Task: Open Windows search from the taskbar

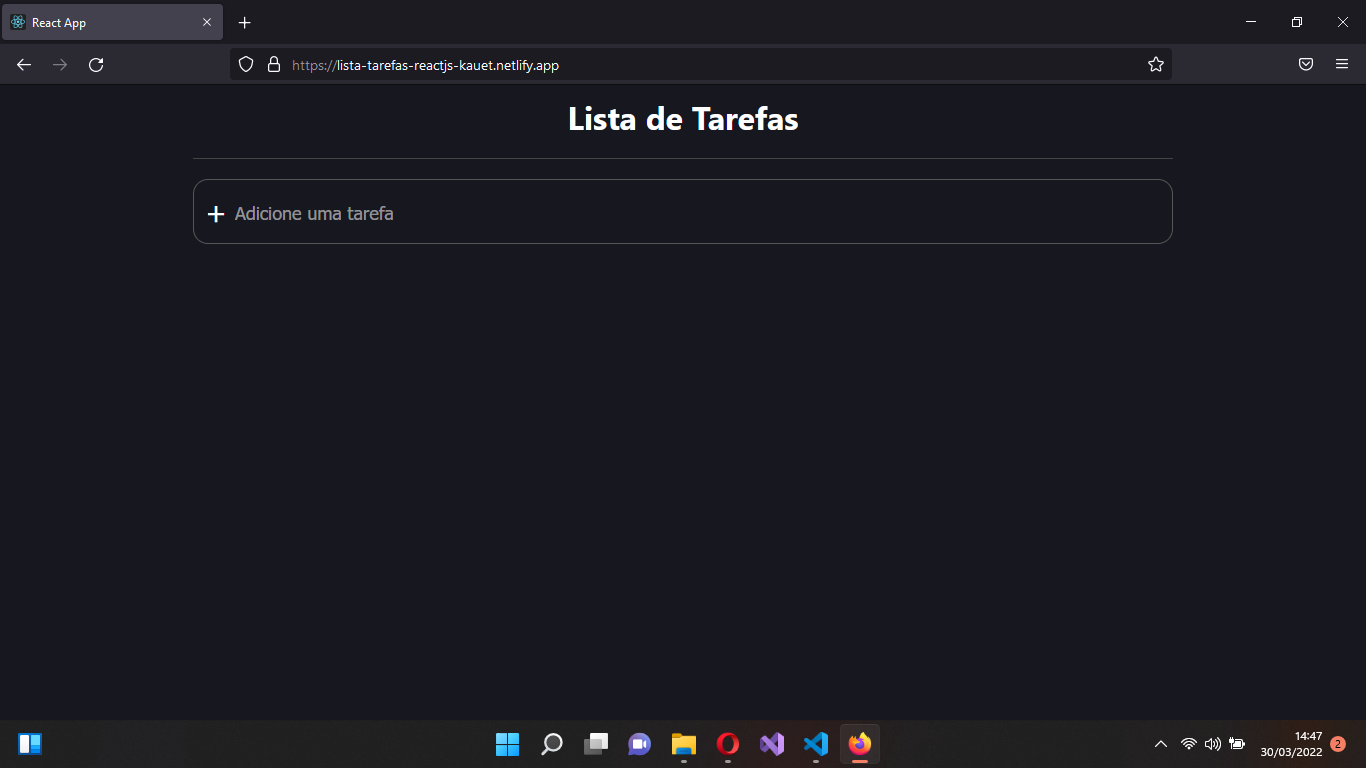Action: (551, 744)
